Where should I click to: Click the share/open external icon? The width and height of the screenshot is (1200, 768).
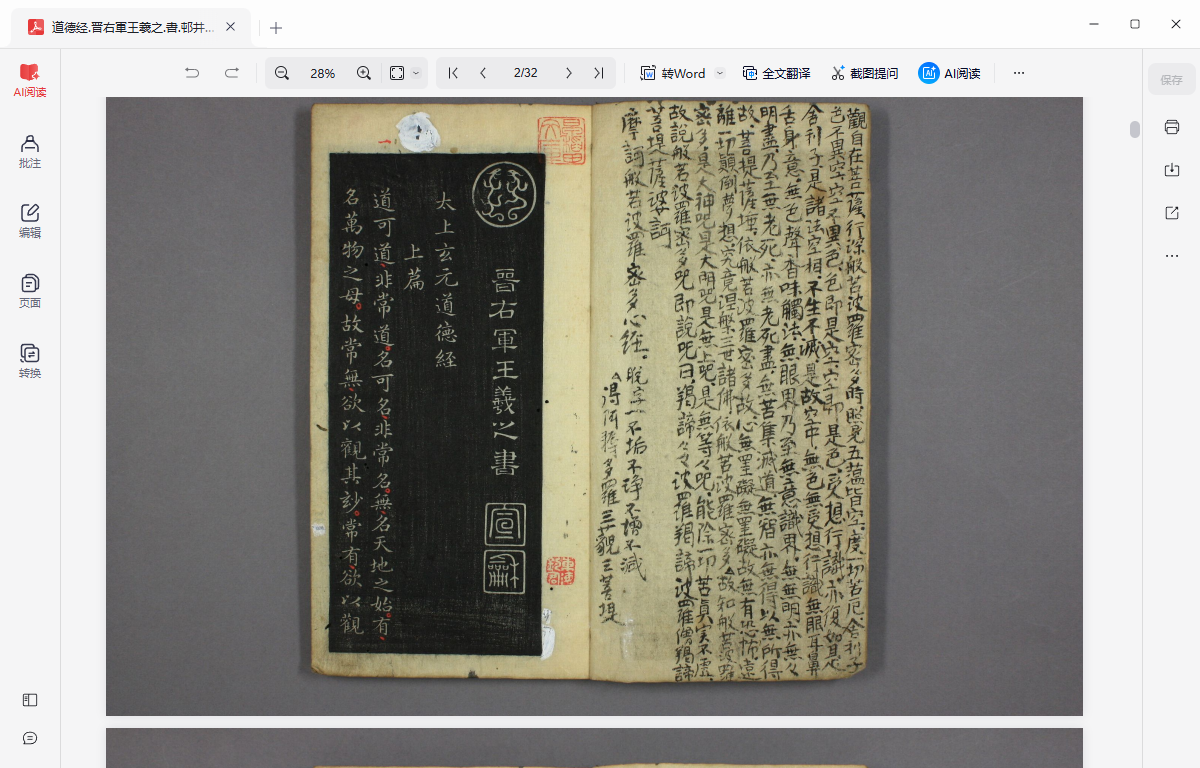[x=1172, y=213]
